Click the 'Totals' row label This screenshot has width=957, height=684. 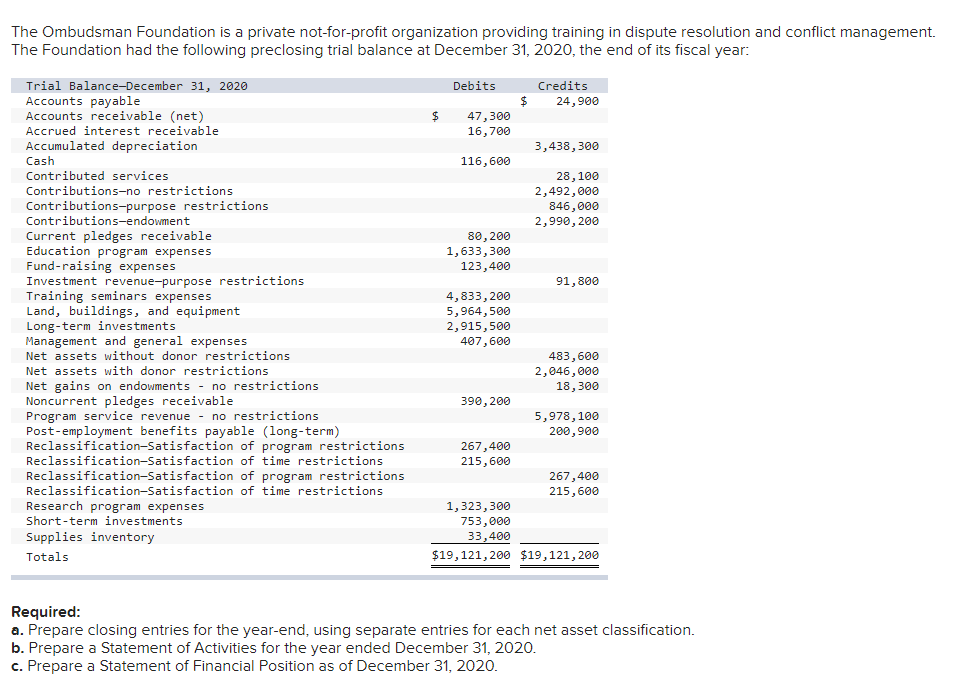click(x=47, y=557)
